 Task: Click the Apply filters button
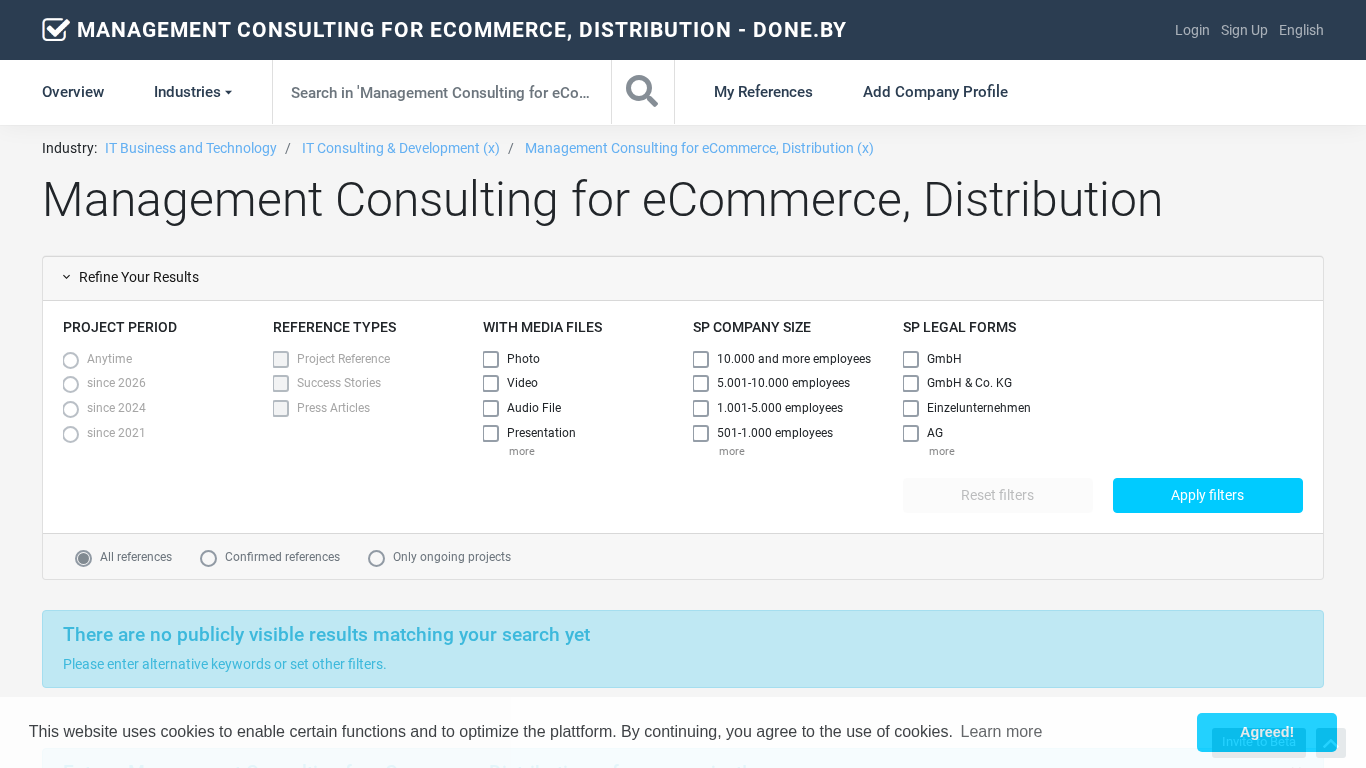[x=1207, y=495]
